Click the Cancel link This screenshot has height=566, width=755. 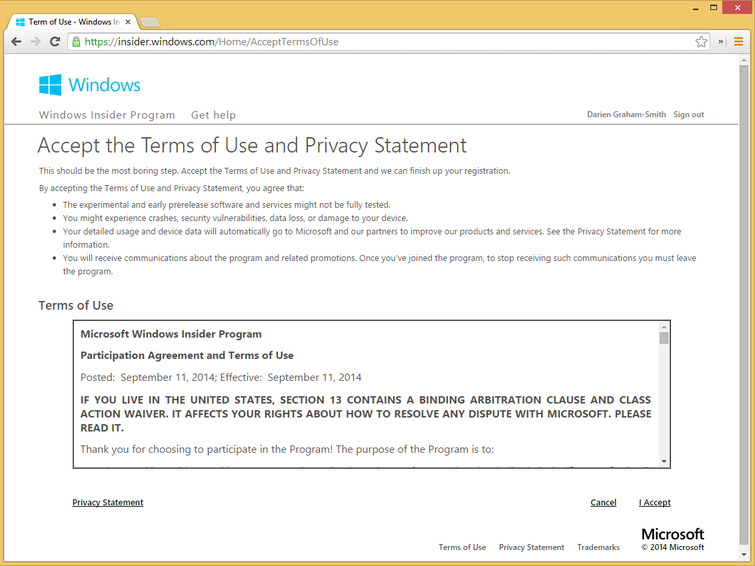(x=603, y=502)
